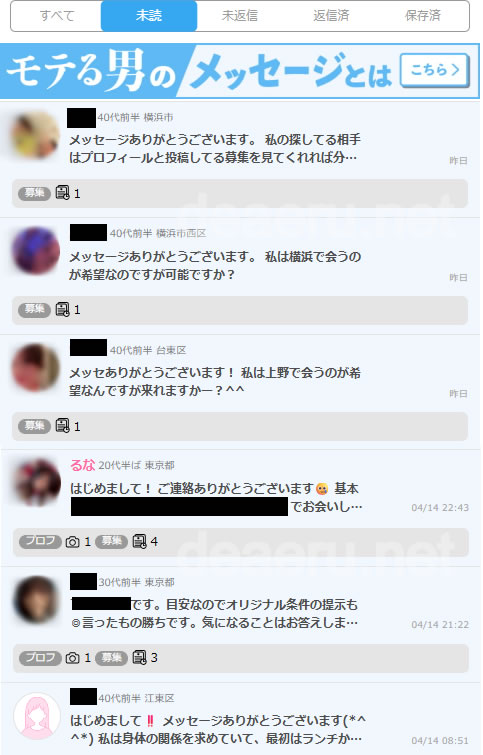Screen dimensions: 483x755
Task: Click the note icon with count 4
Action: (x=139, y=541)
